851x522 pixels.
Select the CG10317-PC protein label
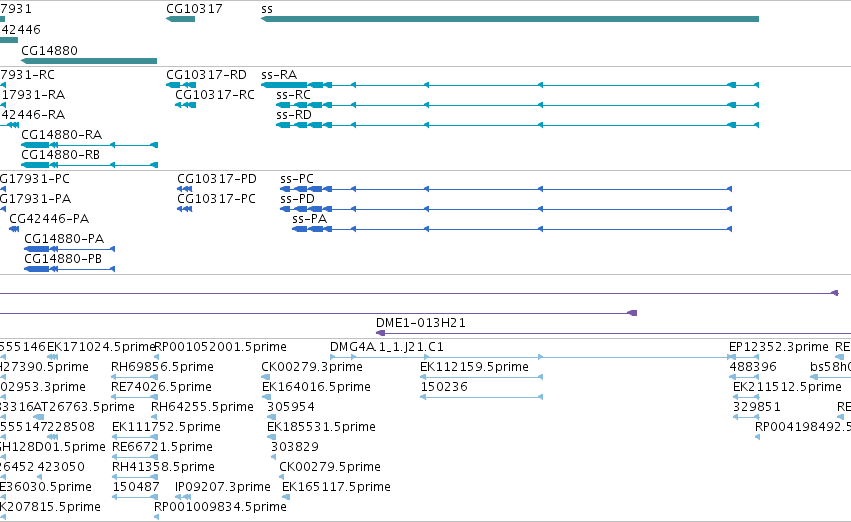click(217, 199)
